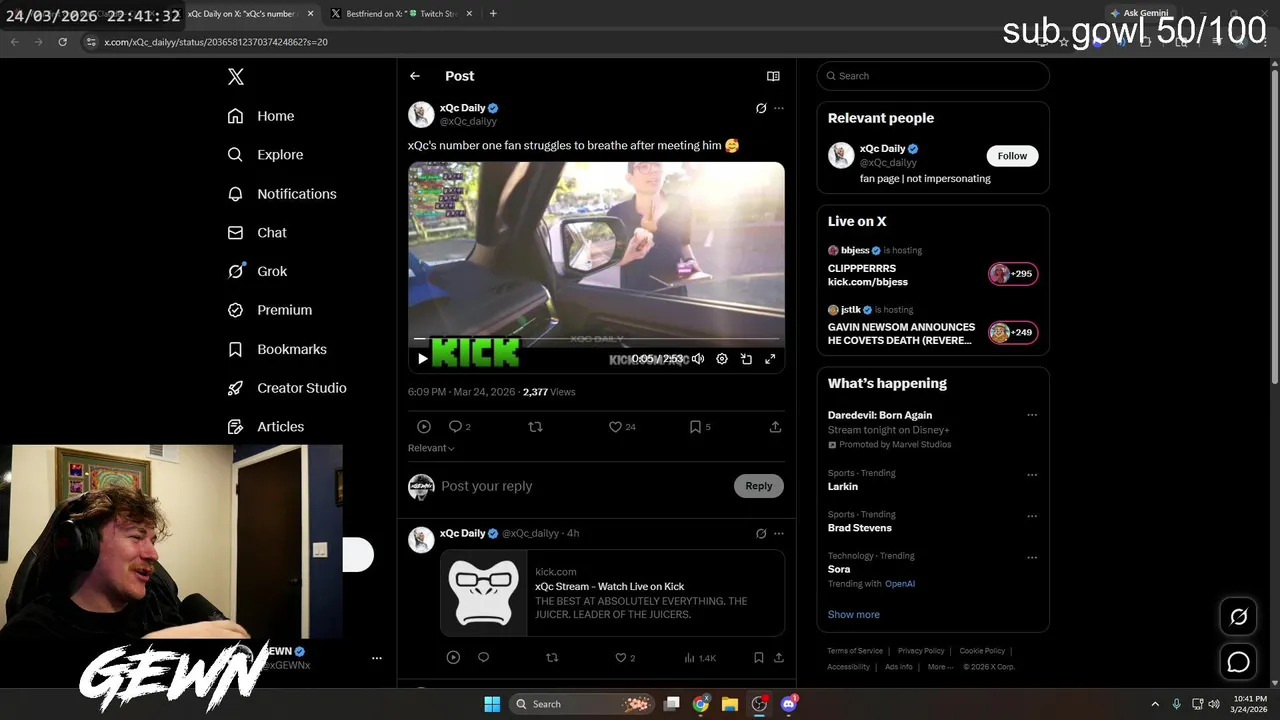Image resolution: width=1280 pixels, height=720 pixels.
Task: Open the Brad Stevens trending topic
Action: (x=860, y=528)
